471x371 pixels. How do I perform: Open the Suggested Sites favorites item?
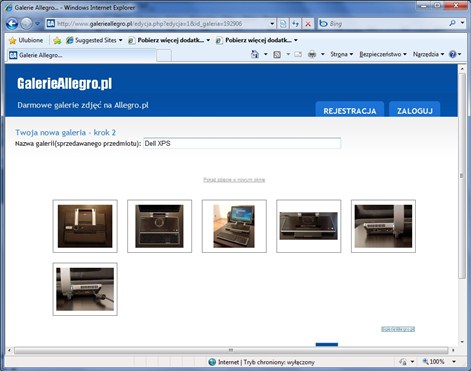[94, 40]
